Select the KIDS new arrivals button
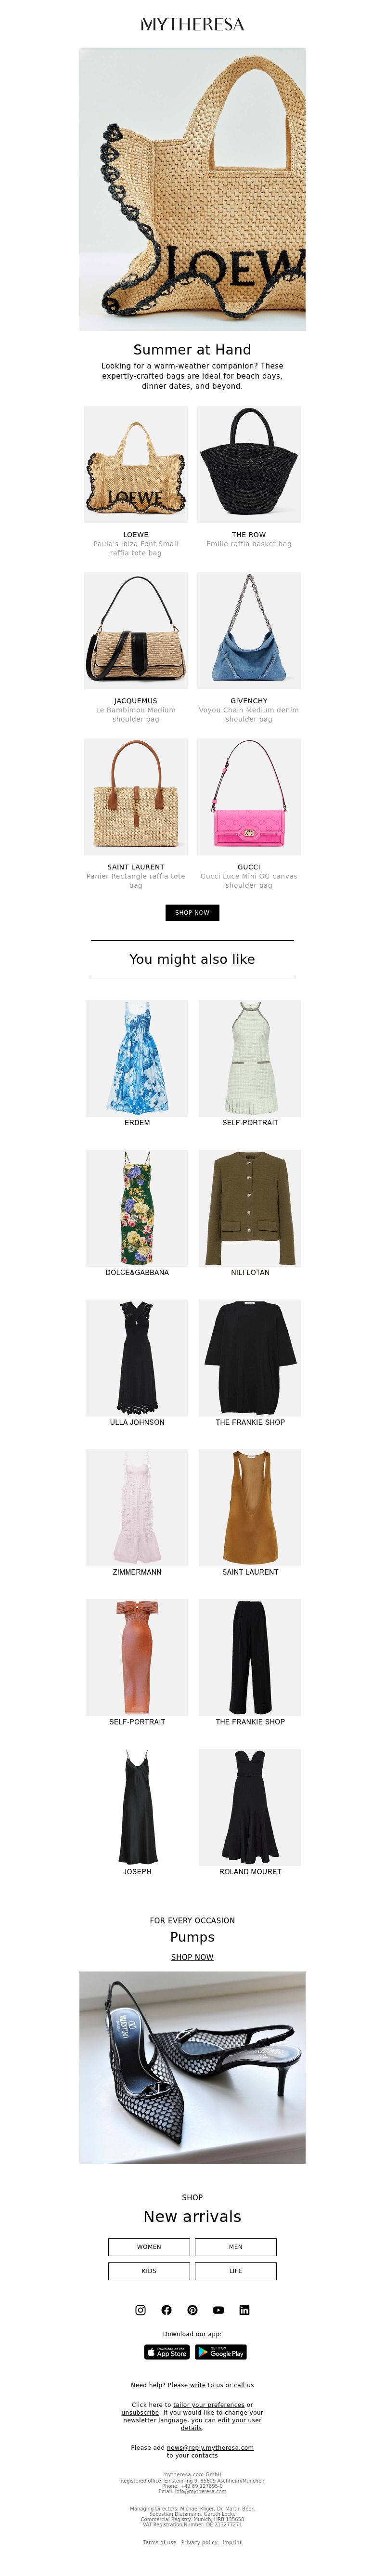 point(149,2271)
